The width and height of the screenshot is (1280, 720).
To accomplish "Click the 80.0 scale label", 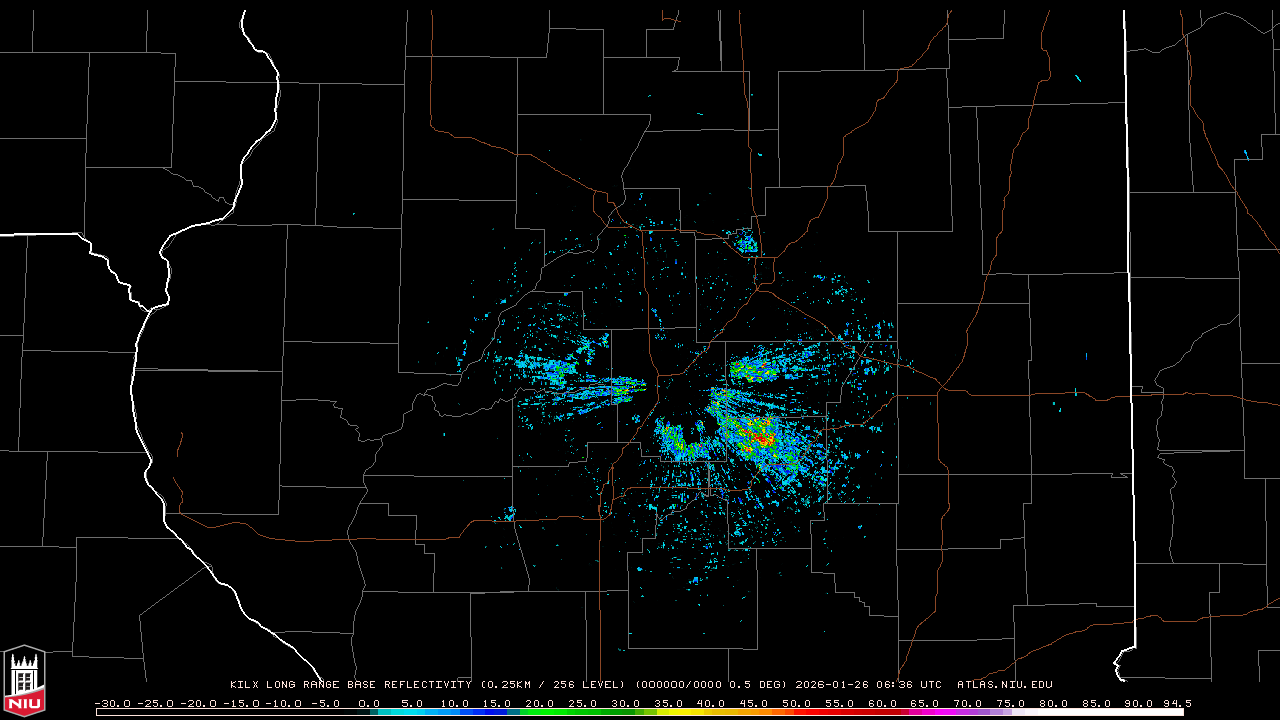I will pyautogui.click(x=1054, y=703).
